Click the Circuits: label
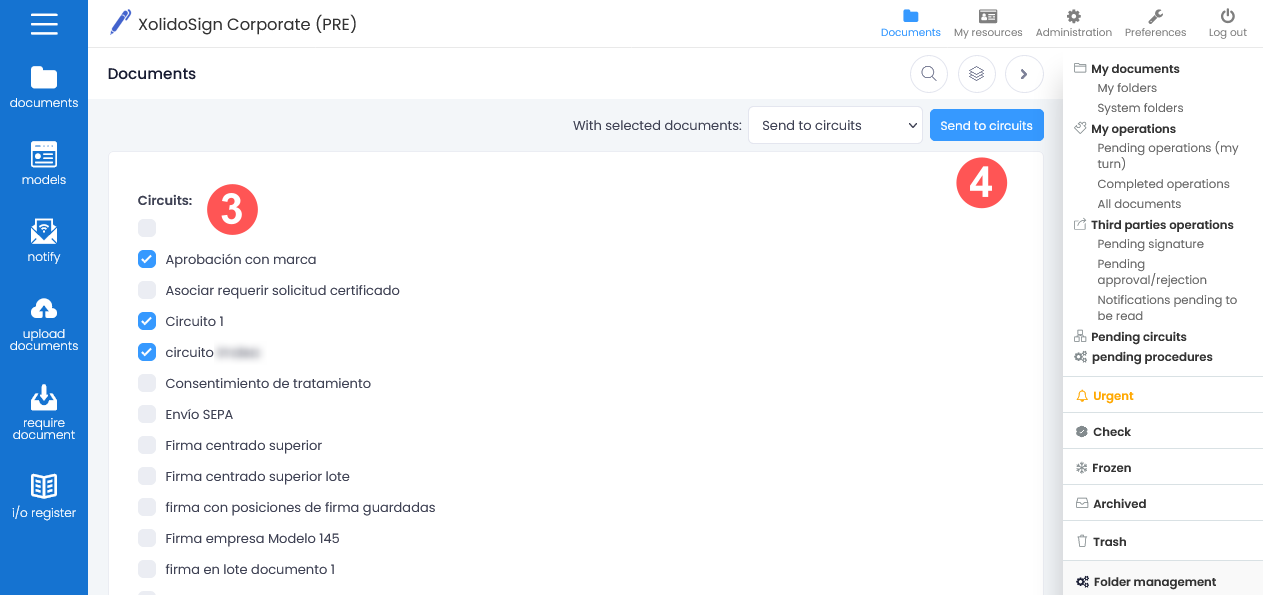This screenshot has width=1263, height=595. 165,201
